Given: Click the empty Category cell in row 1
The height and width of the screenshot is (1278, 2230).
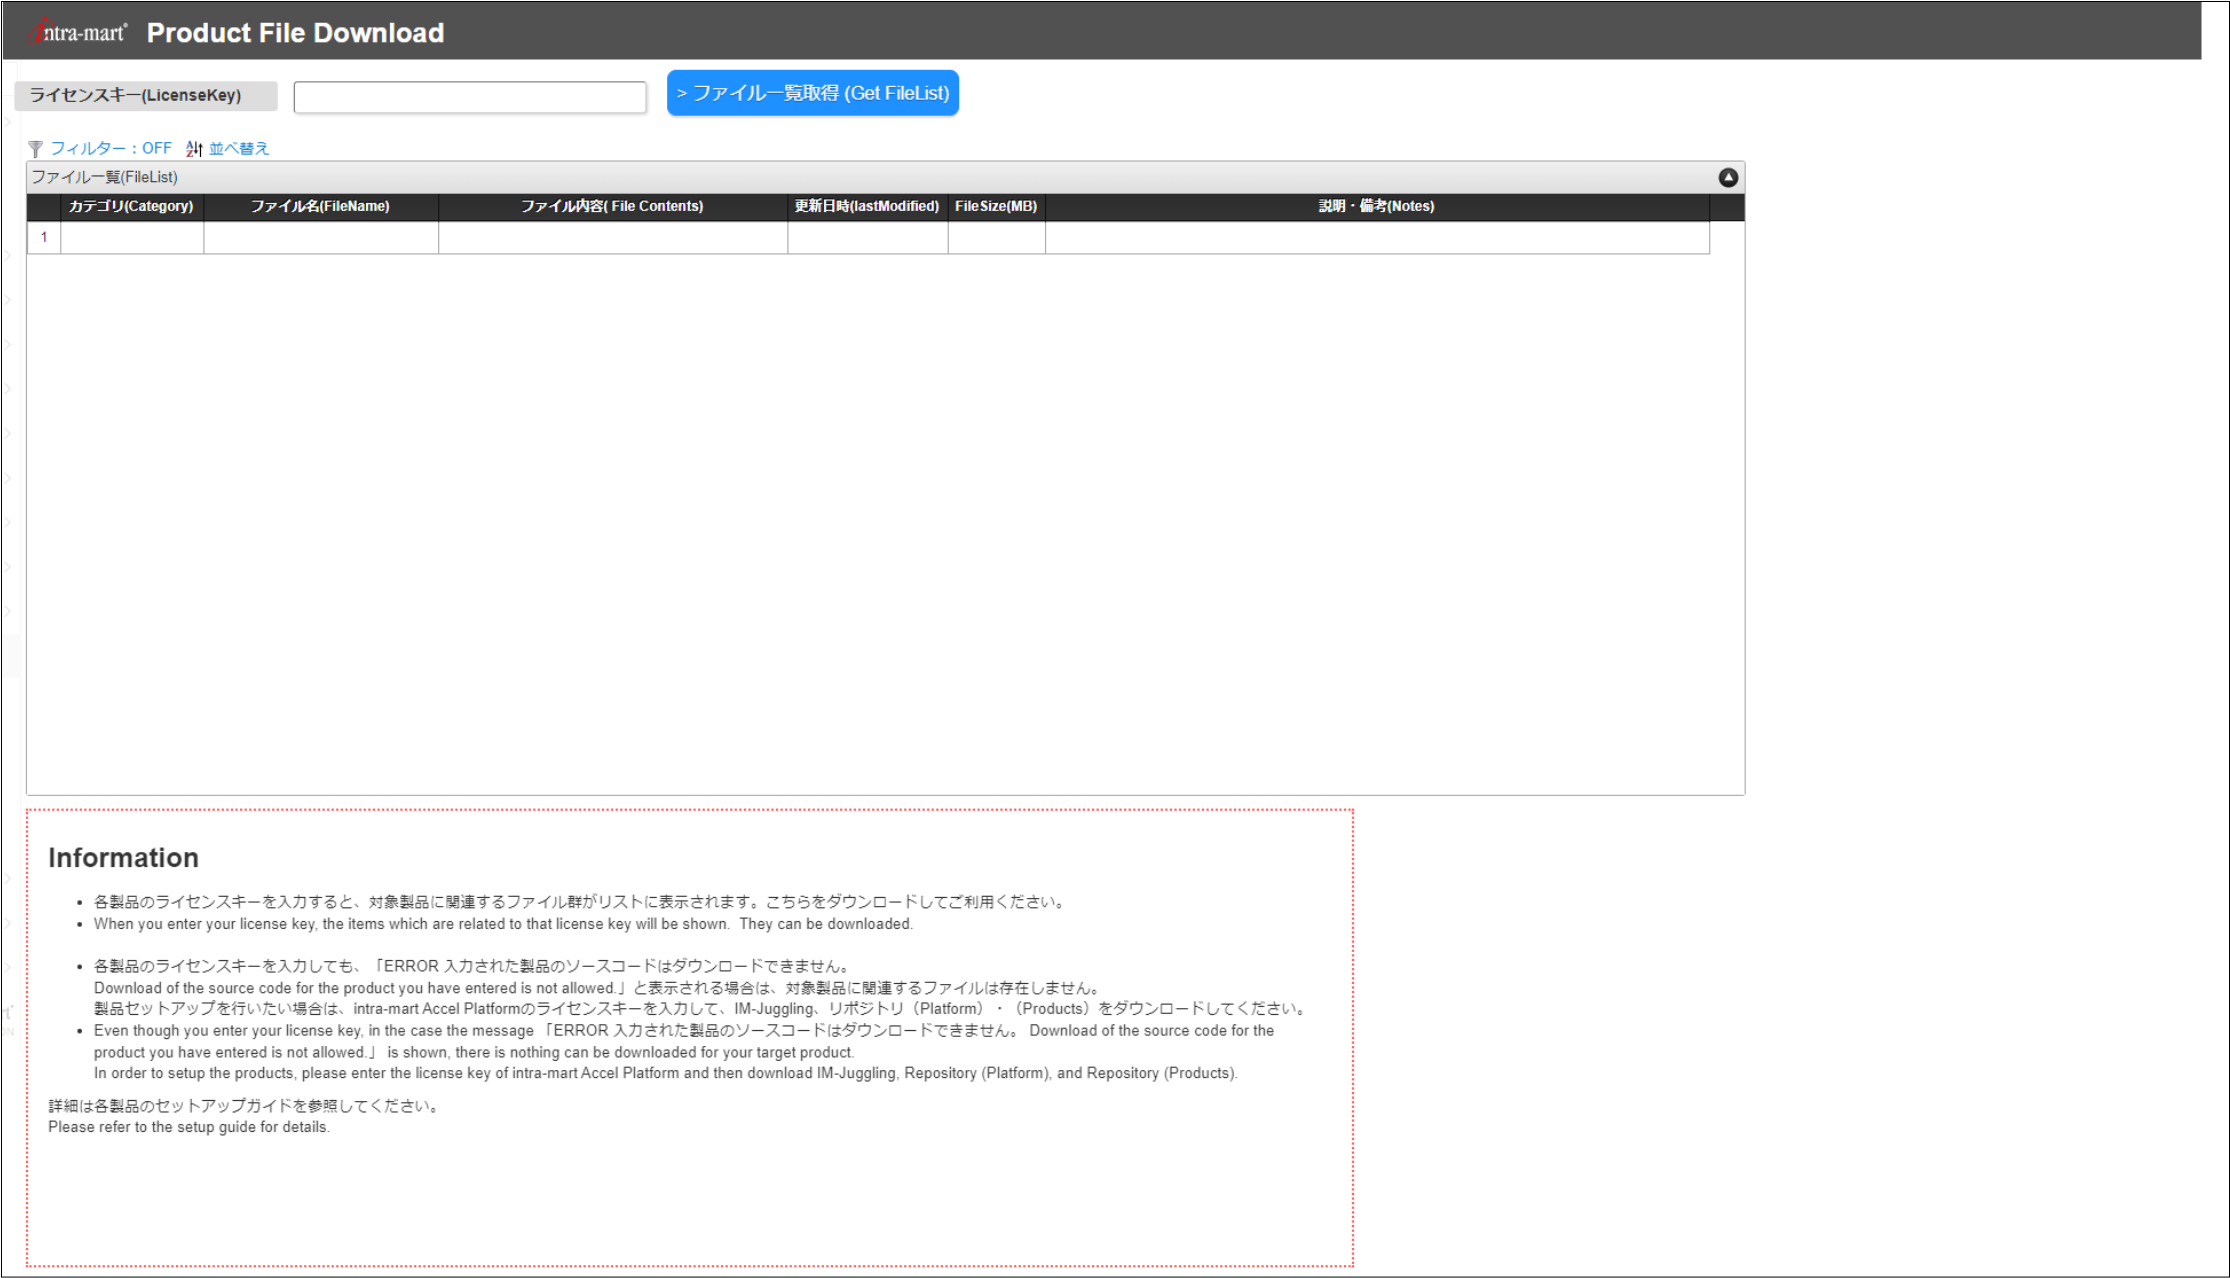Looking at the screenshot, I should [x=132, y=237].
